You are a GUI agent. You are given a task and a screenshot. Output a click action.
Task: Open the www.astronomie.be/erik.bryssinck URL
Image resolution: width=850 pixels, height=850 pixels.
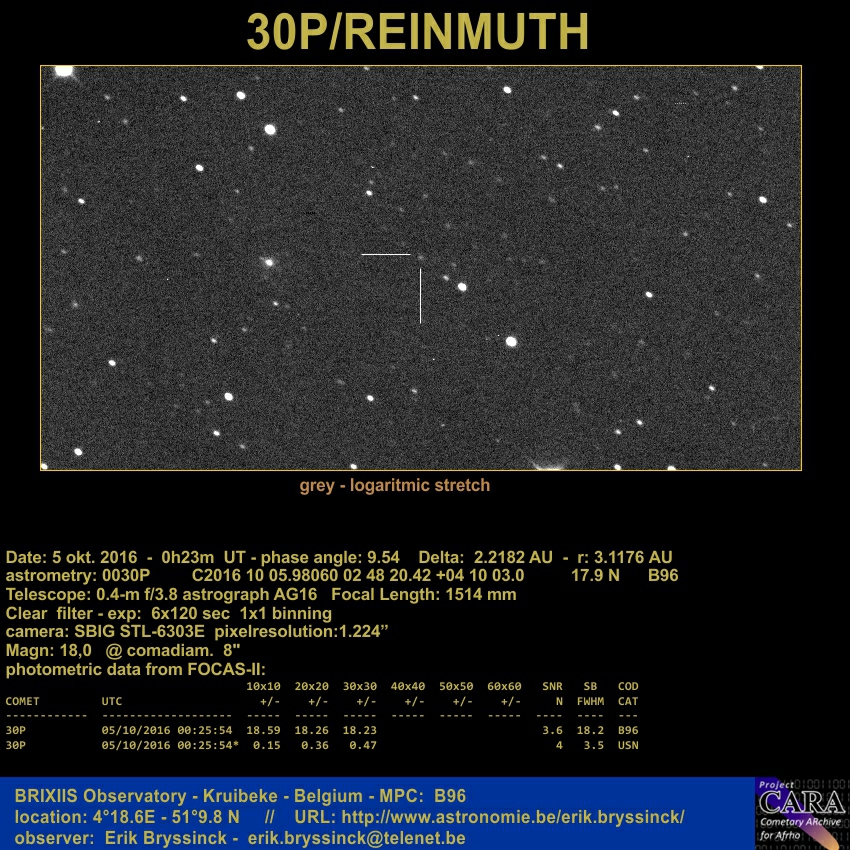513,817
